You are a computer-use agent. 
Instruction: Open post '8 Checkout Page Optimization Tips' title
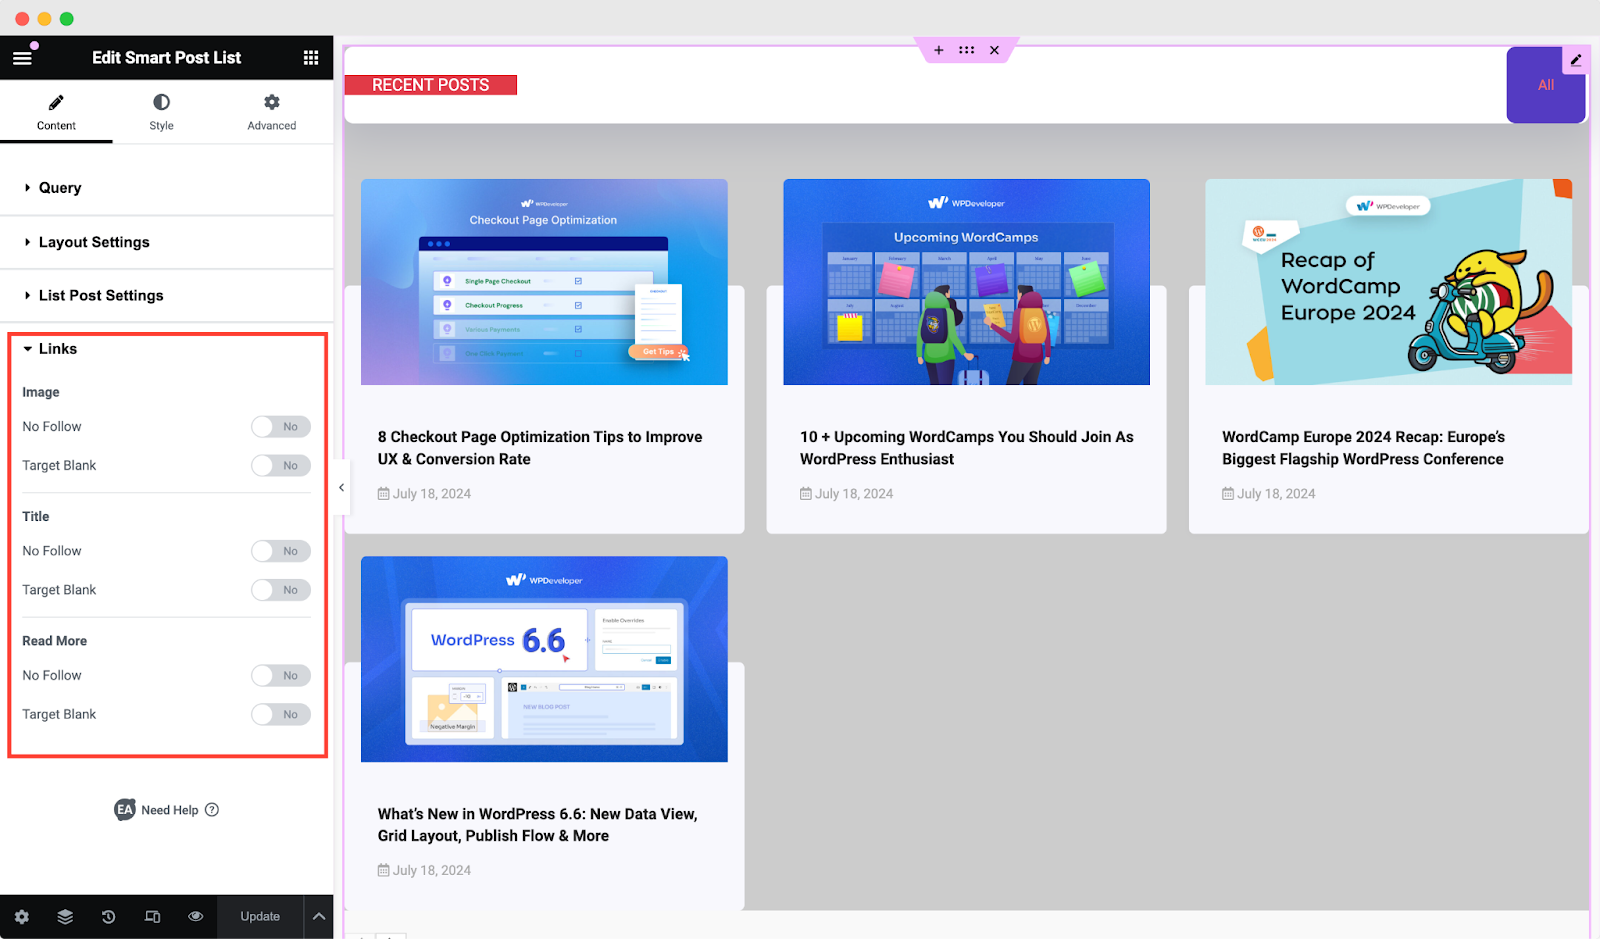(540, 448)
